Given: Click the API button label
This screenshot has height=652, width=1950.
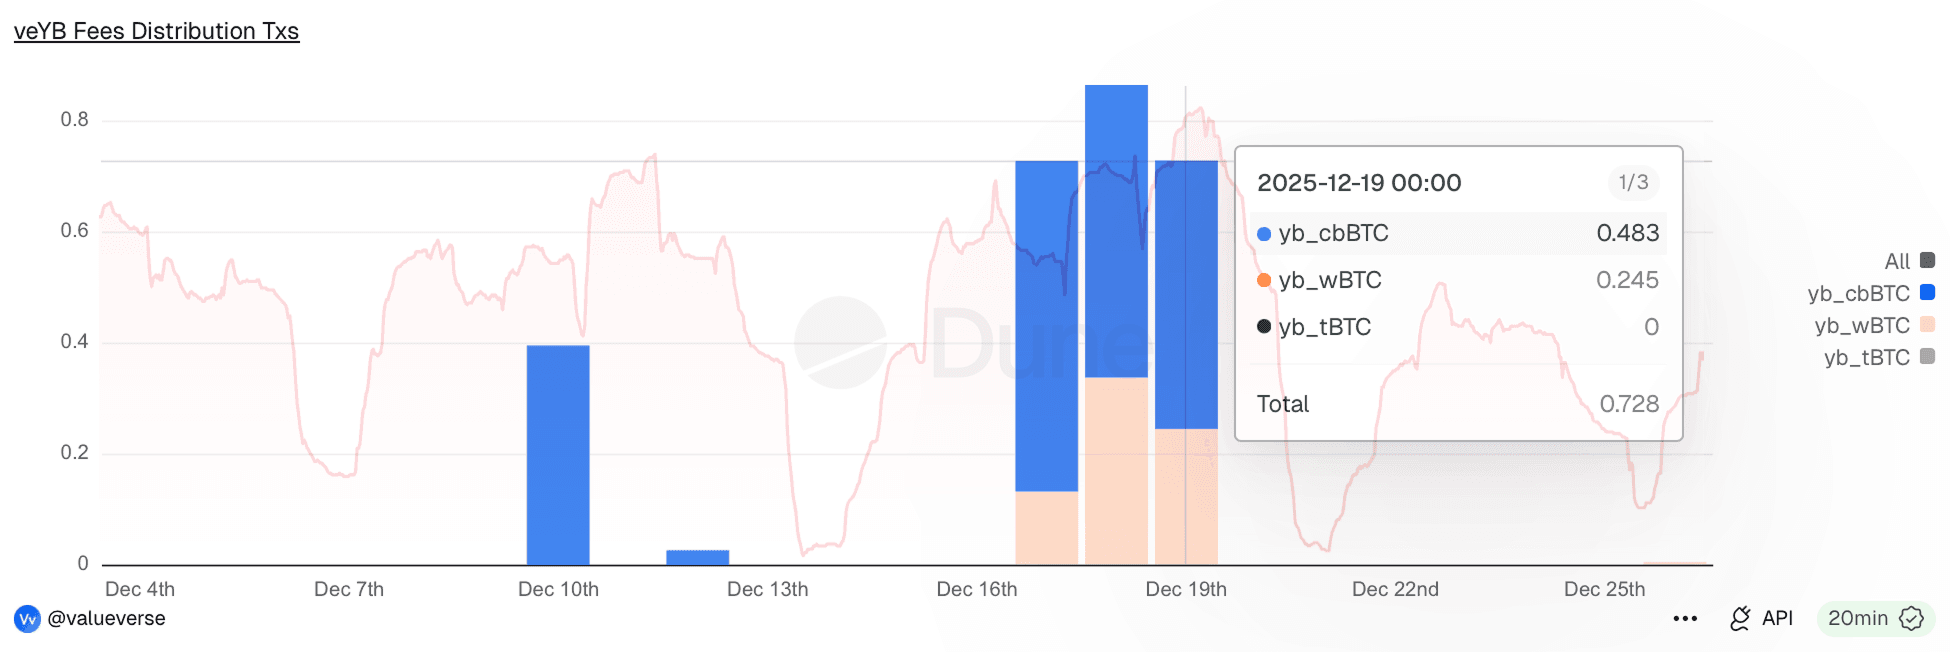Looking at the screenshot, I should [1777, 619].
